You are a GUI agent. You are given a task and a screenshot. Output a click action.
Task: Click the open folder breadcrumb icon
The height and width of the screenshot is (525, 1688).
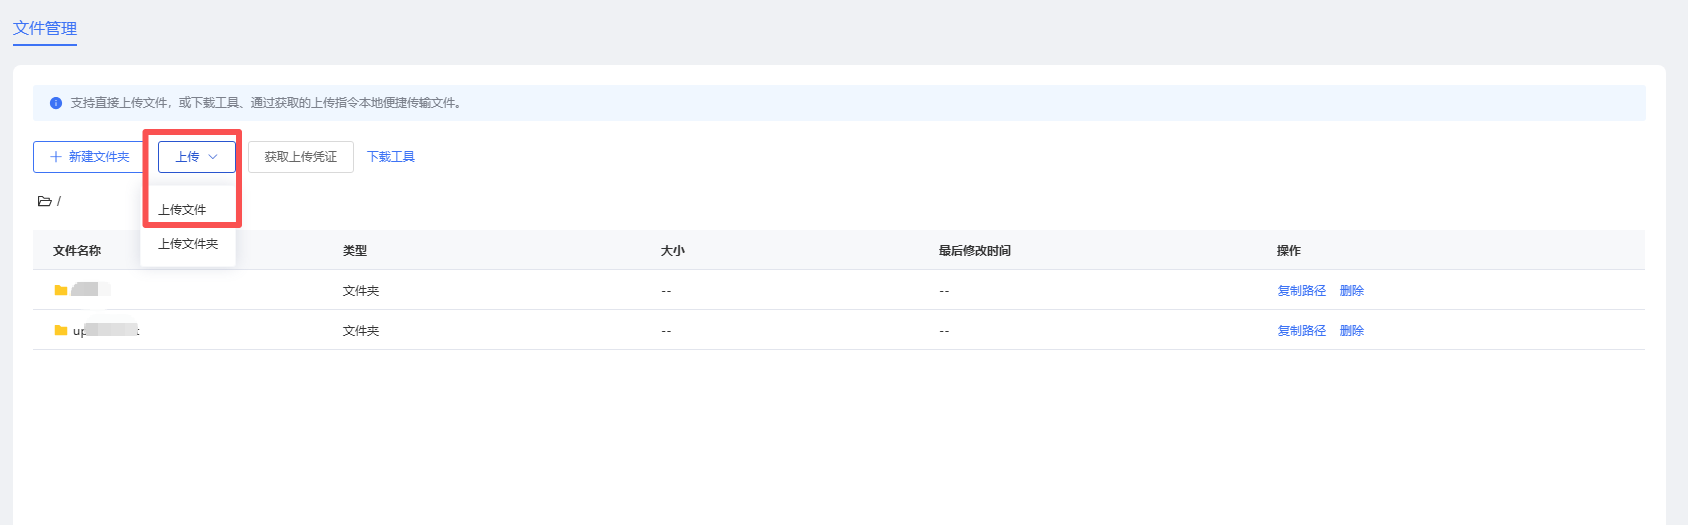coord(45,201)
